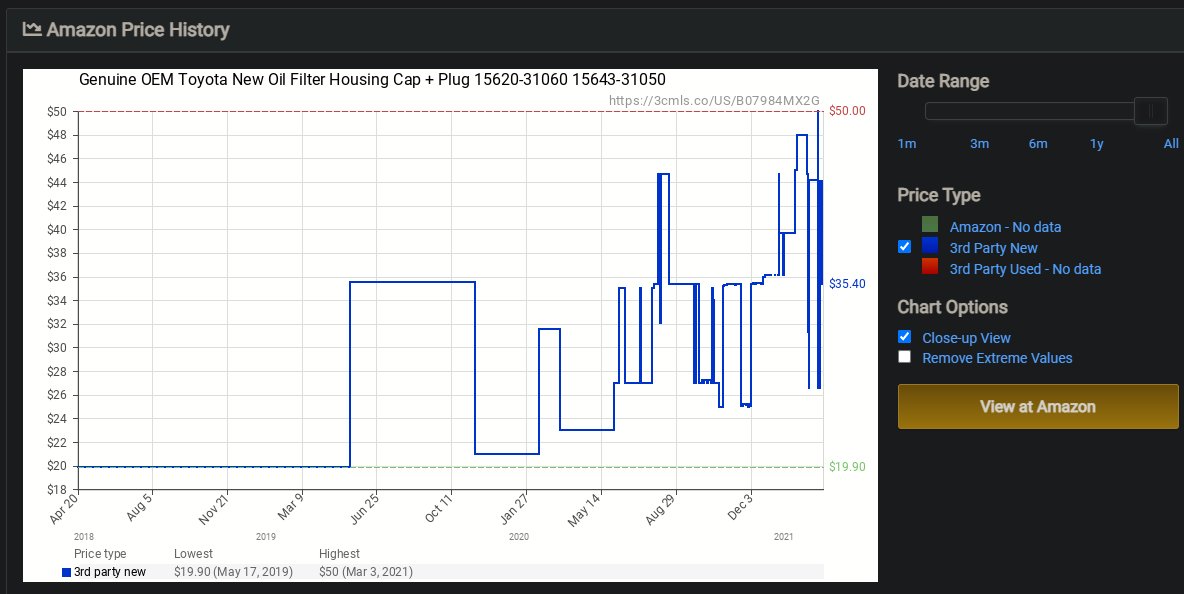The width and height of the screenshot is (1184, 594).
Task: Select the 1m date range
Action: (907, 143)
